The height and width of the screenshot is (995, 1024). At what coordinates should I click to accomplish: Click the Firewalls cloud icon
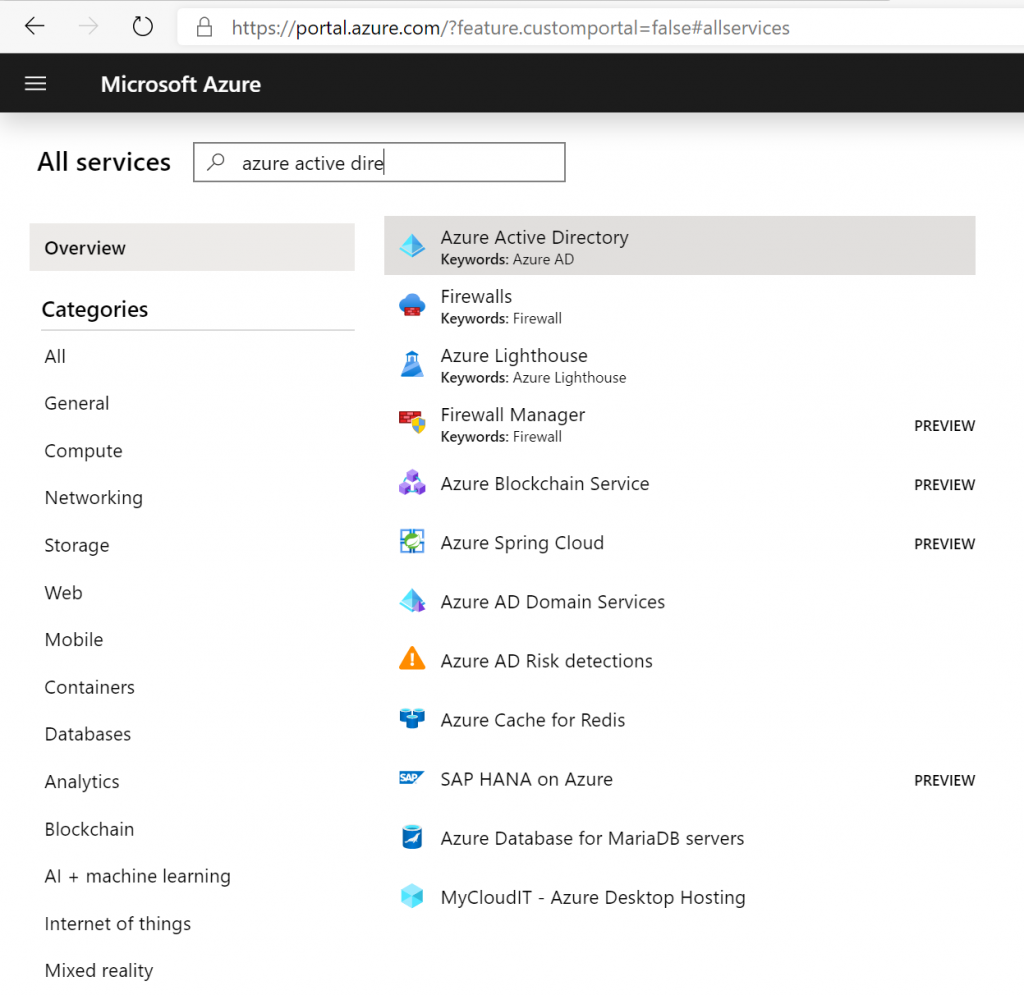point(412,305)
